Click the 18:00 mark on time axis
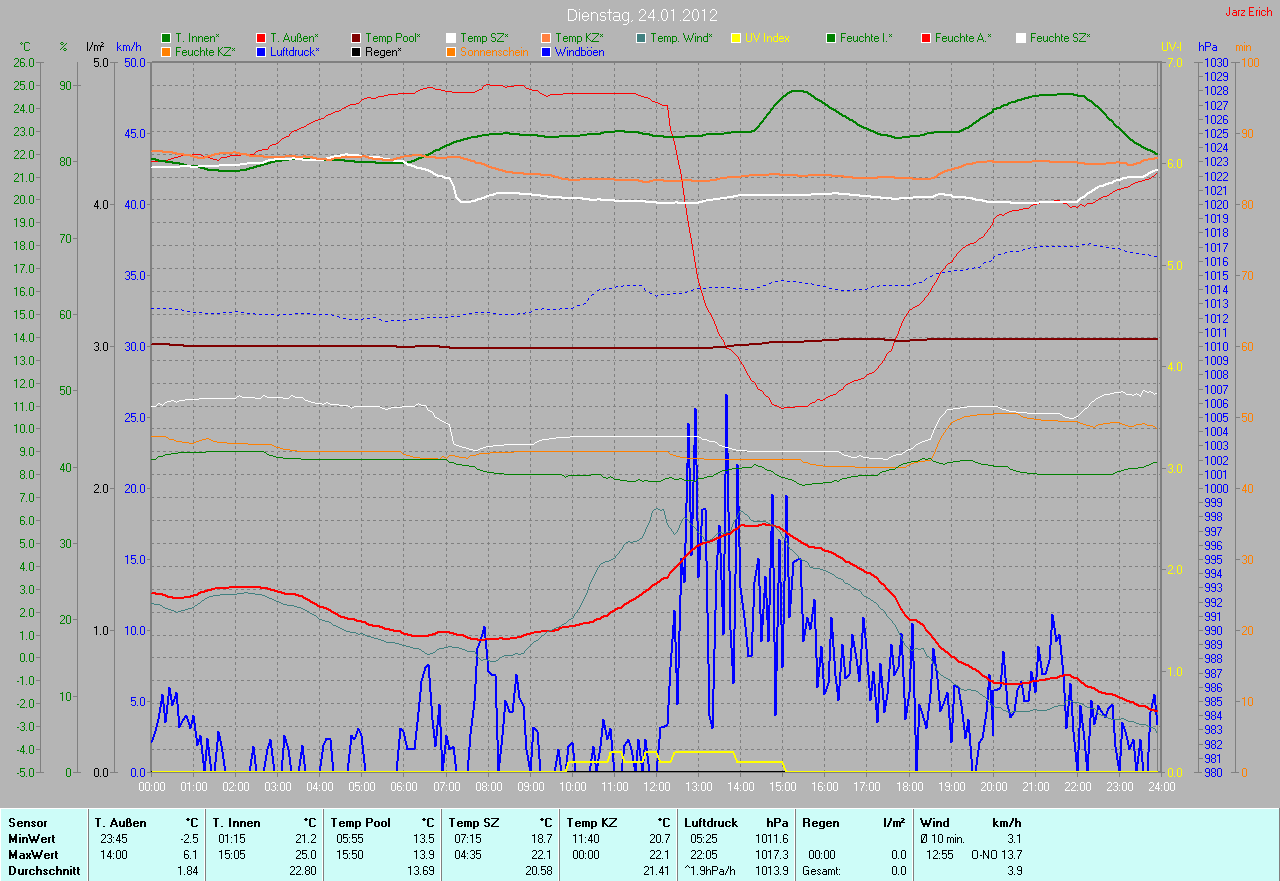 pyautogui.click(x=908, y=786)
